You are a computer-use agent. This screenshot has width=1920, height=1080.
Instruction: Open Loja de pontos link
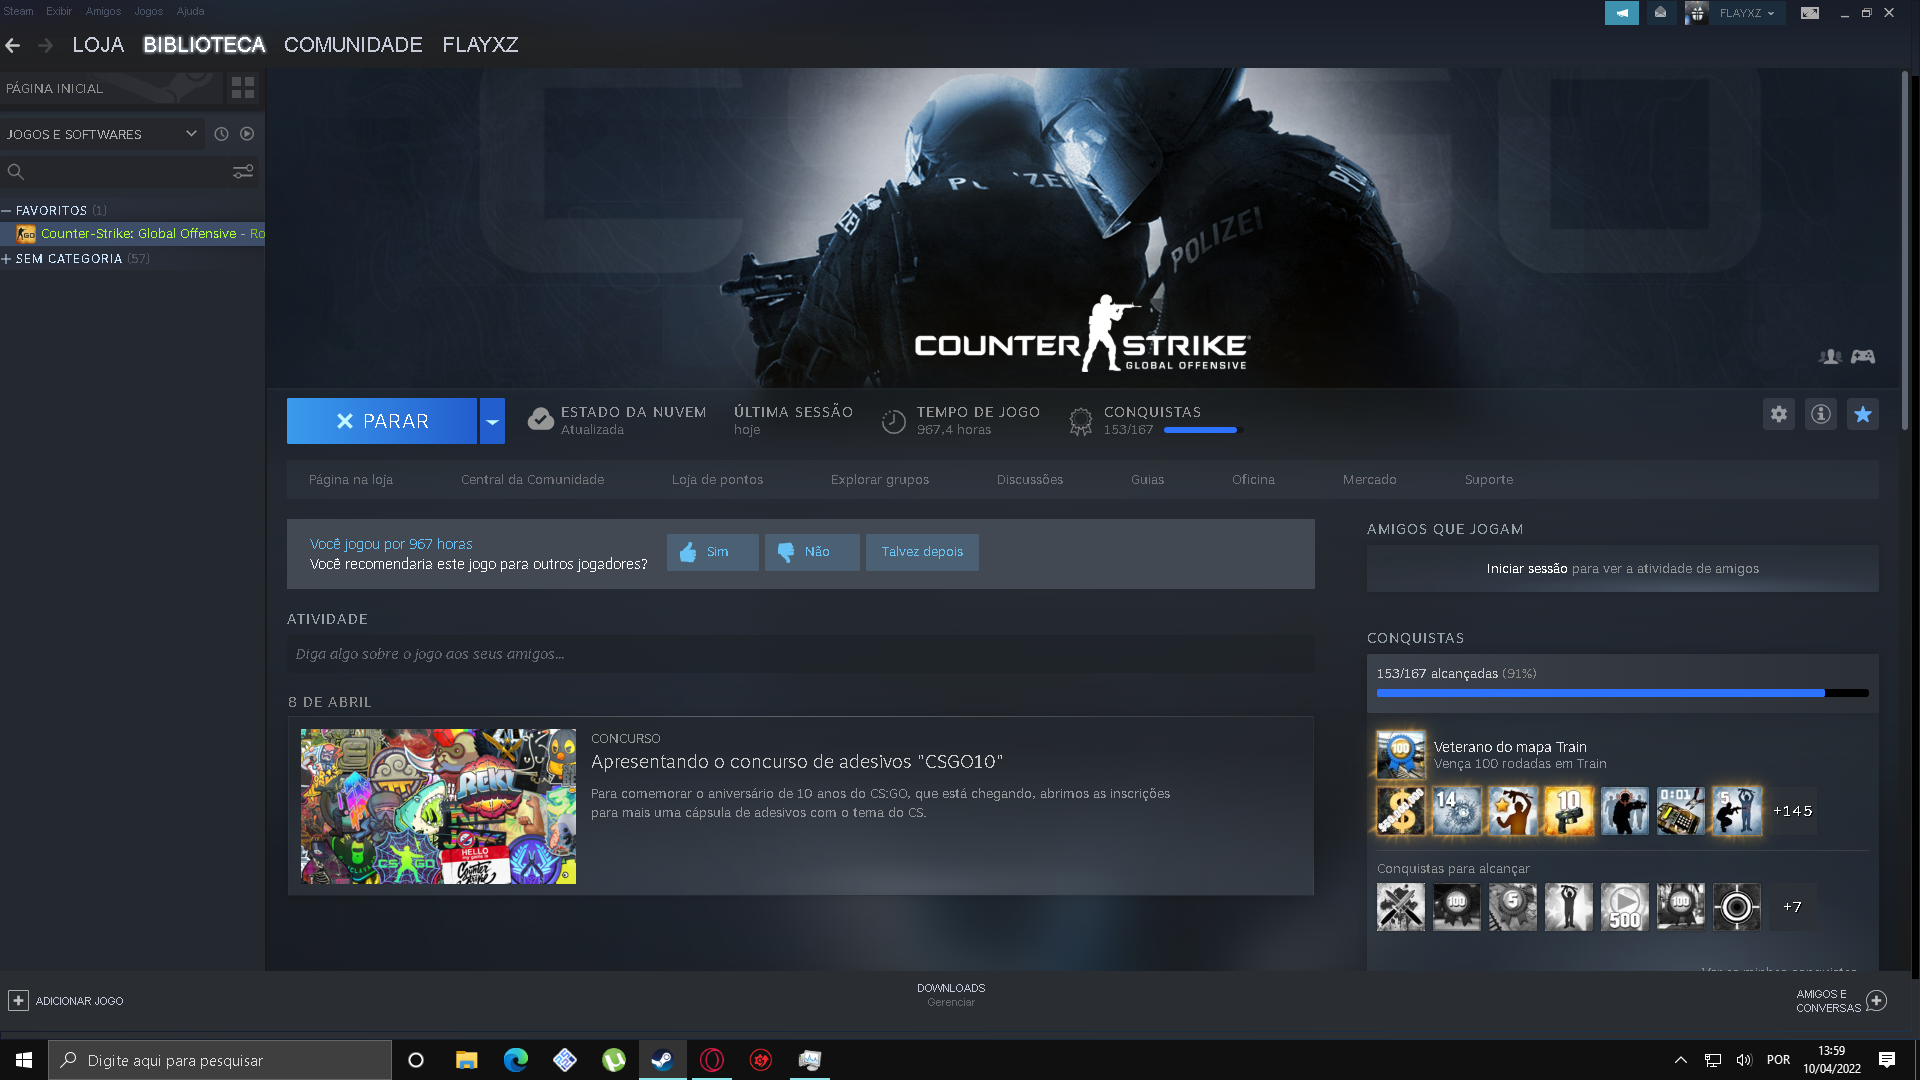[x=717, y=480]
